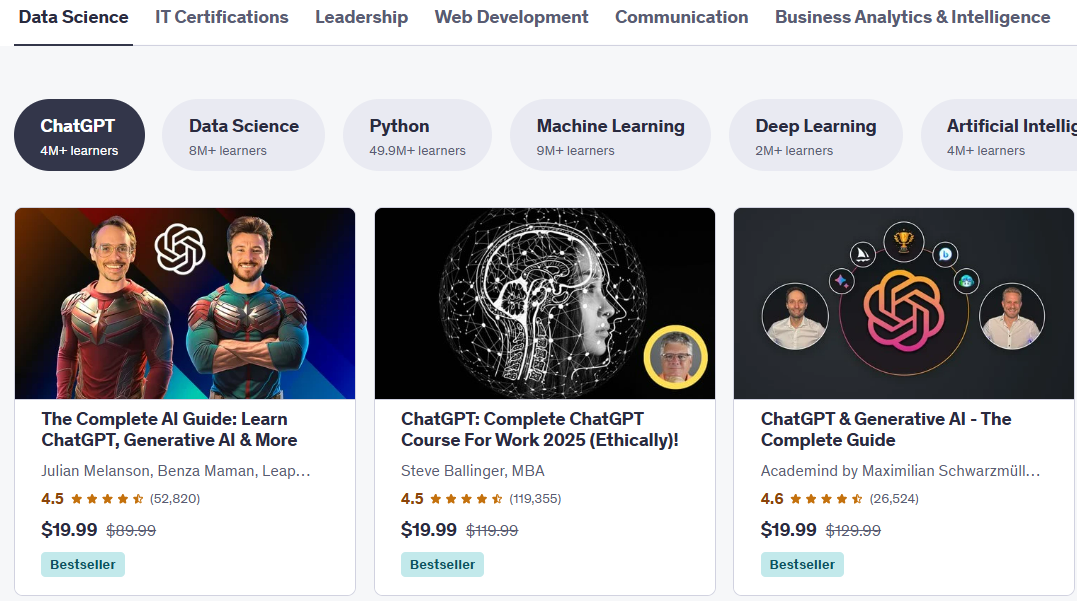Switch to Business Analytics & Intelligence
1077x601 pixels.
pyautogui.click(x=911, y=17)
